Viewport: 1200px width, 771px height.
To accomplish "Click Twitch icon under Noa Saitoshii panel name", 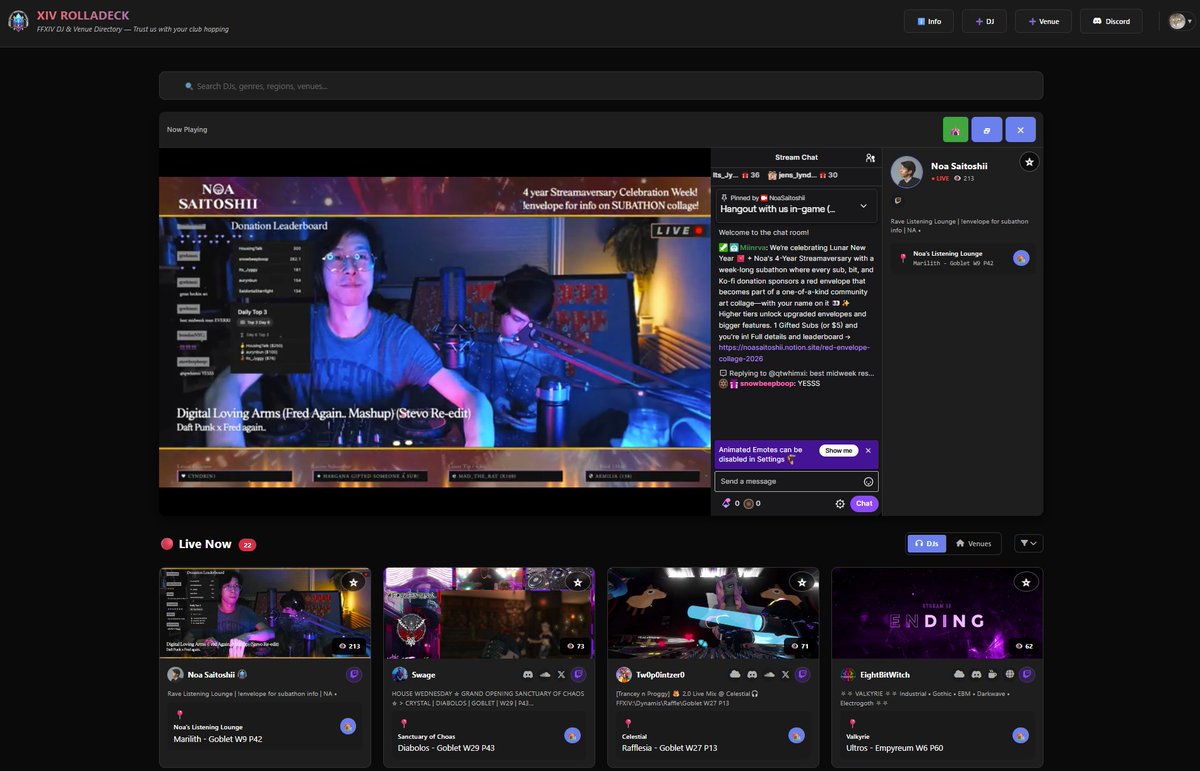I will tap(897, 201).
